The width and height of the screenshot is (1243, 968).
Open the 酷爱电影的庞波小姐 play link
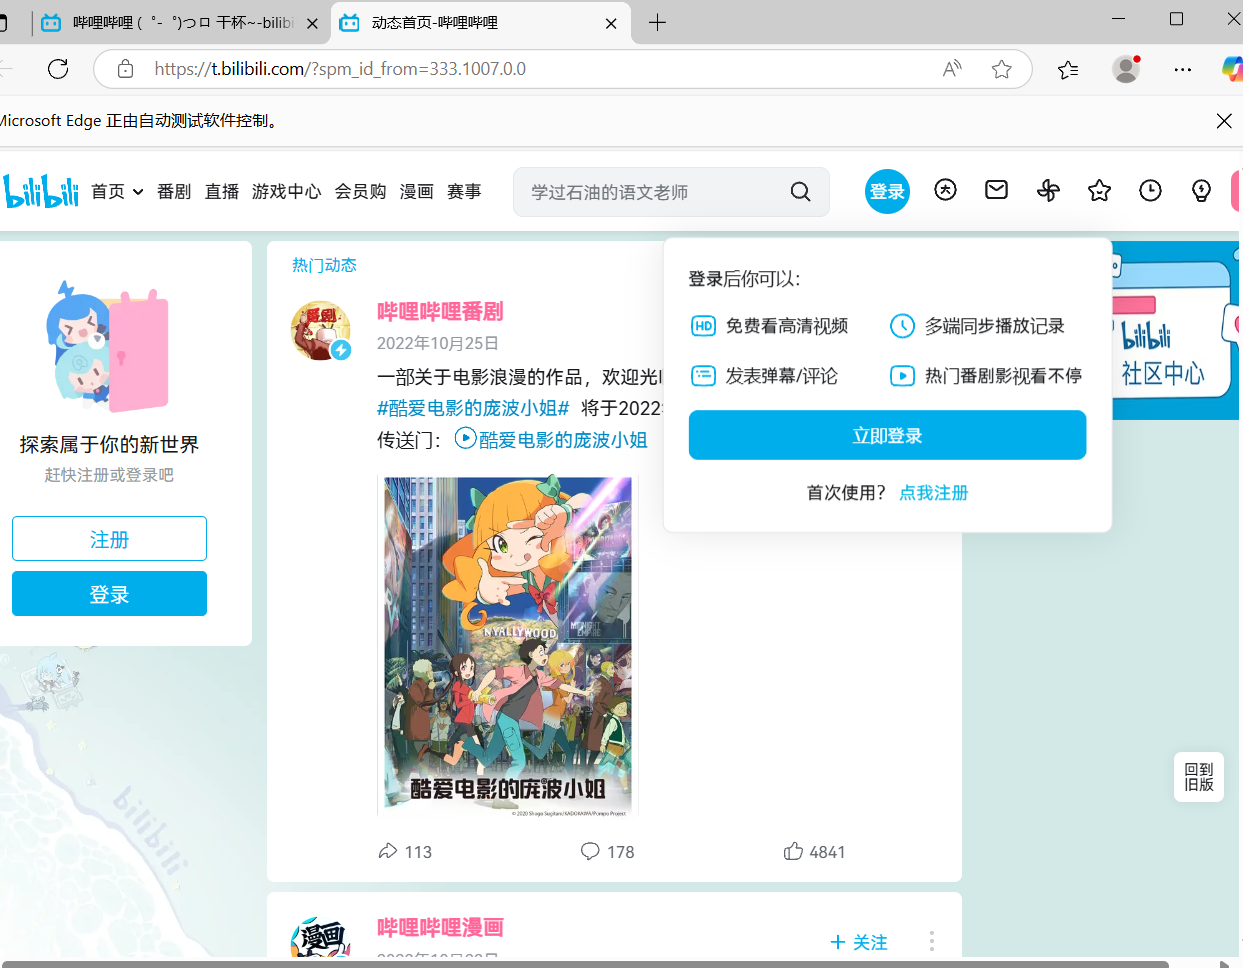point(551,439)
